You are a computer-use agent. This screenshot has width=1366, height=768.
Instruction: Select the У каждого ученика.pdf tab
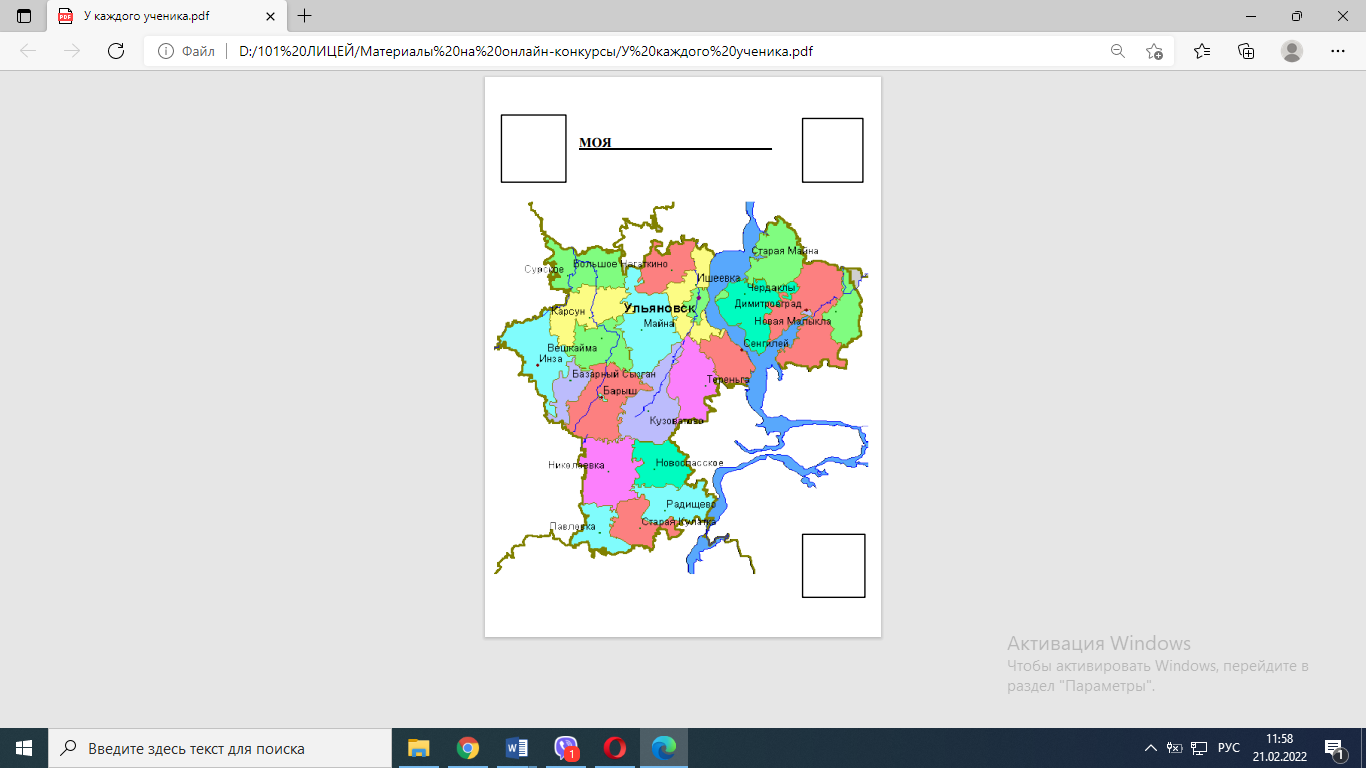click(150, 16)
